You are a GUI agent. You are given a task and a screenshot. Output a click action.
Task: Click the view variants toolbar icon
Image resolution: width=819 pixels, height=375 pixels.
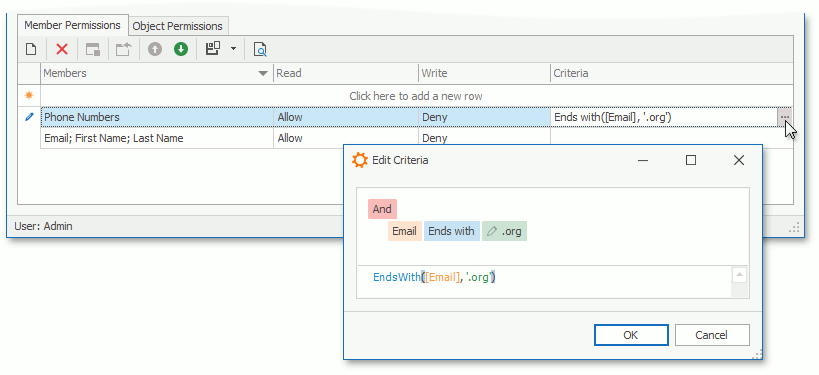213,49
